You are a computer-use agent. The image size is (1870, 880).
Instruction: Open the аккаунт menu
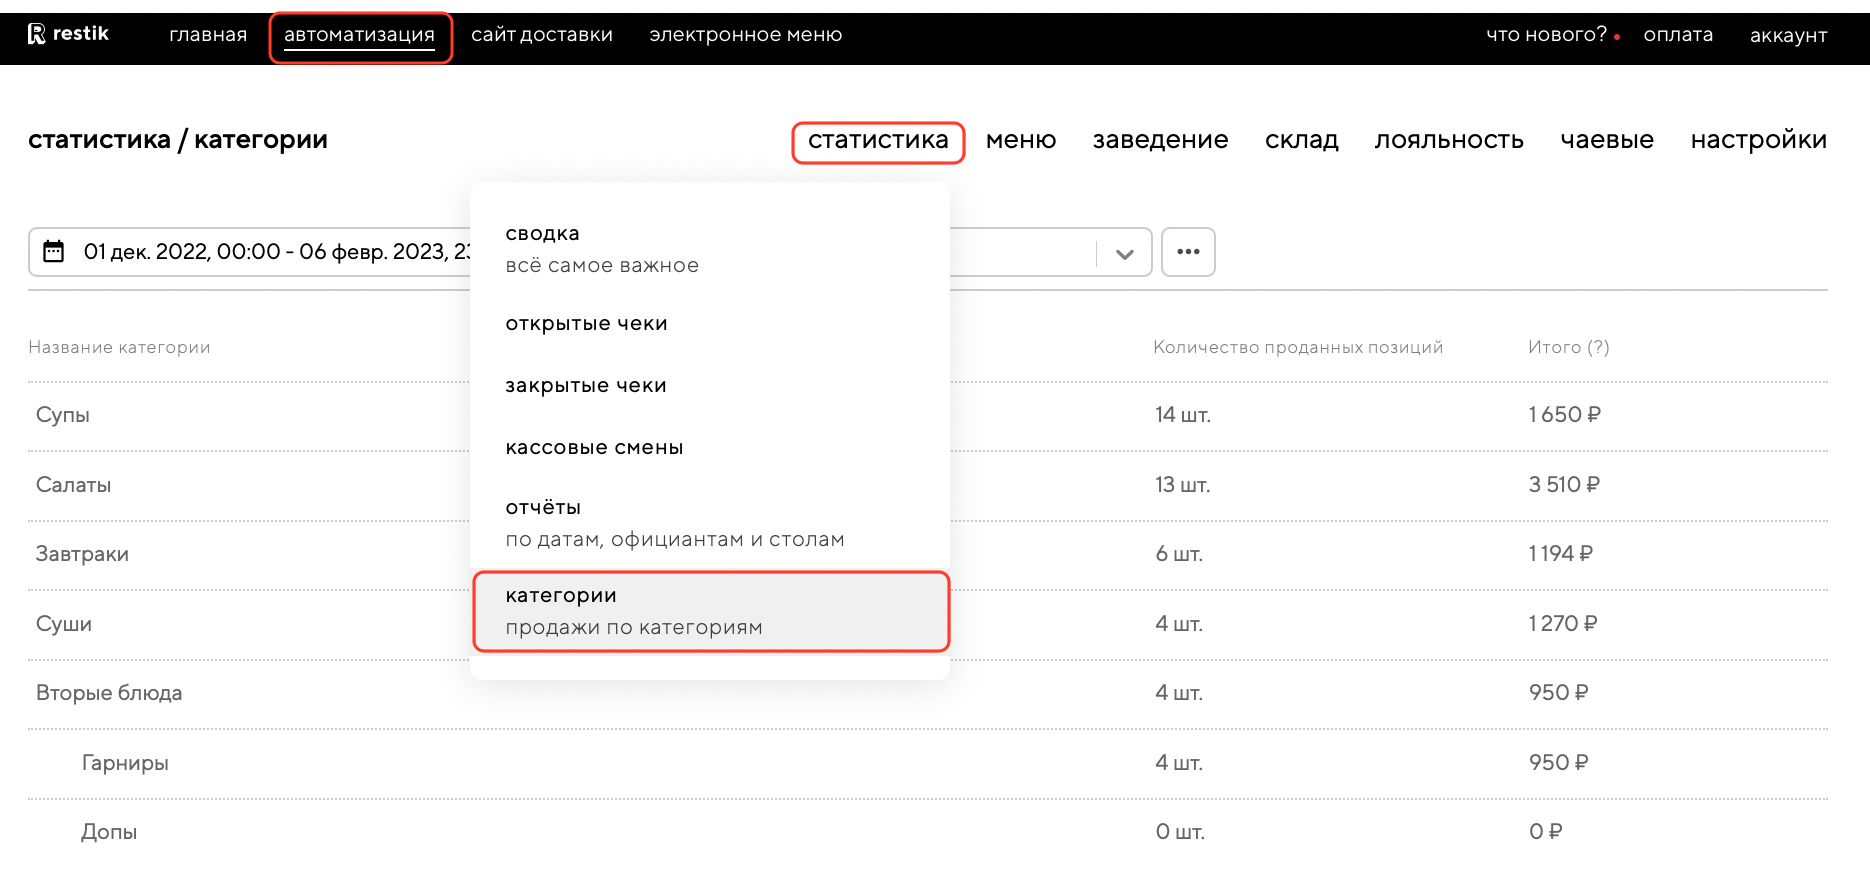pos(1788,36)
